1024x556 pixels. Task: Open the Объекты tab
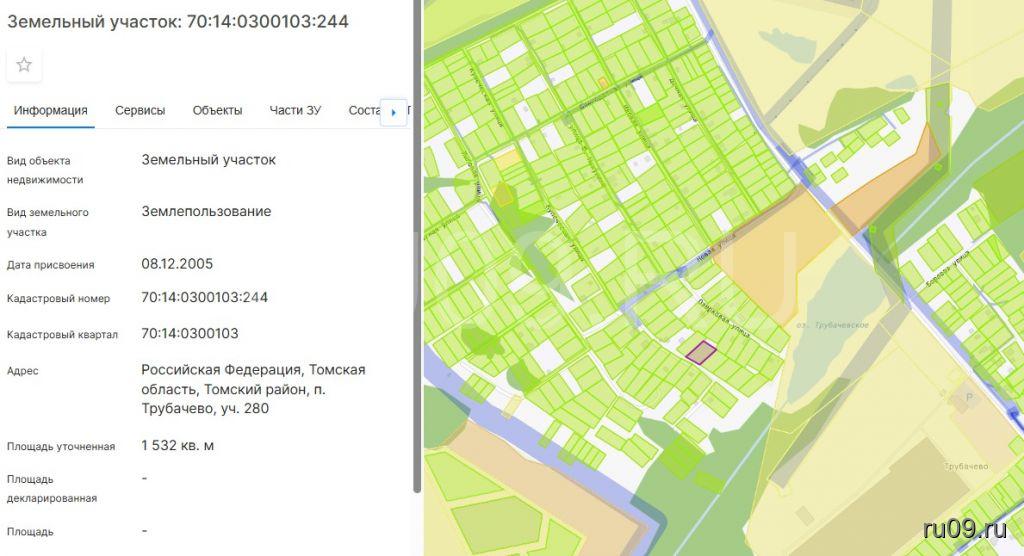[x=217, y=111]
